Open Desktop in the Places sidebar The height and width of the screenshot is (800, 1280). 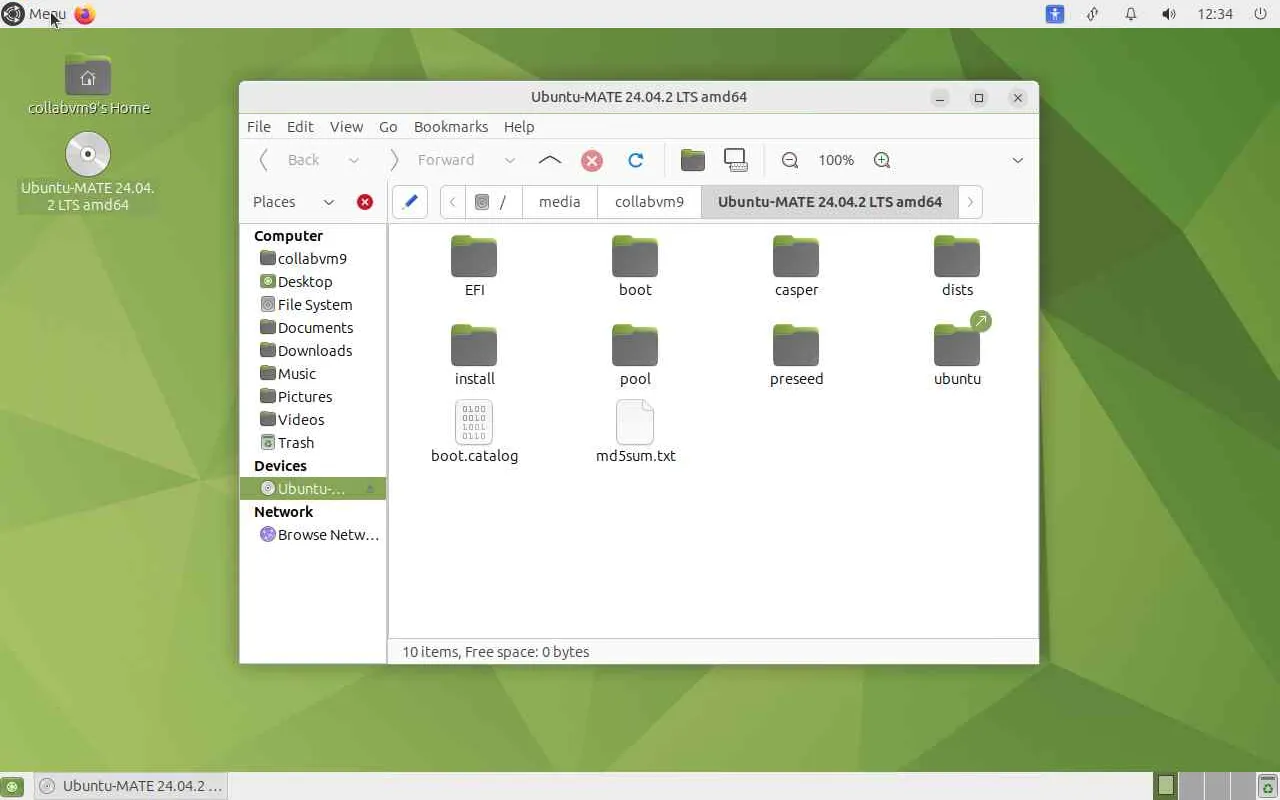point(313,281)
